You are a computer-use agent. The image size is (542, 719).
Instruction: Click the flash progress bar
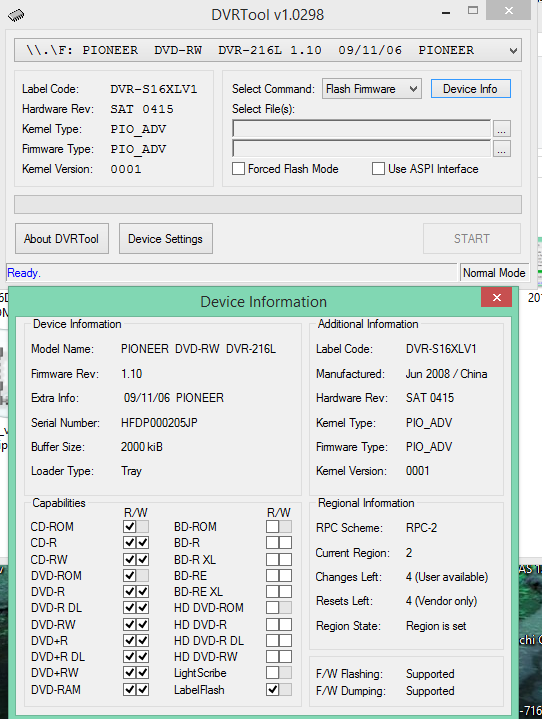pos(268,205)
